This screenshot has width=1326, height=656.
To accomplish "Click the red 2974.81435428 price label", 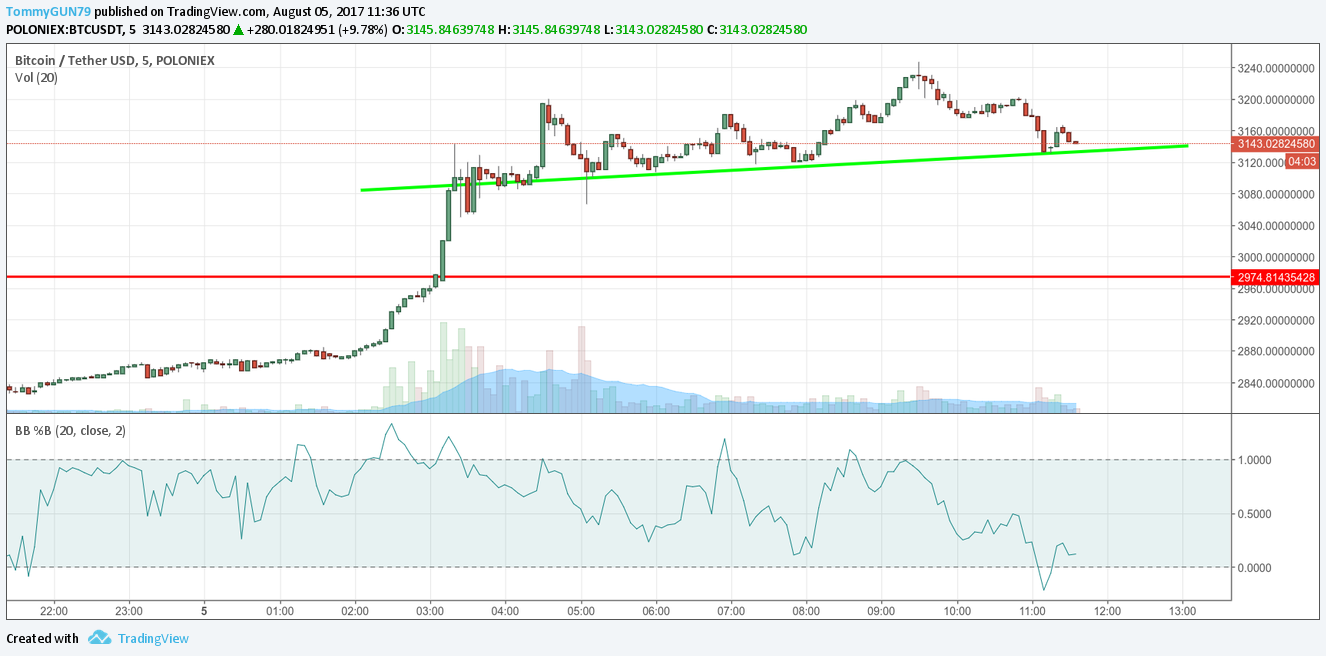I will pos(1277,277).
